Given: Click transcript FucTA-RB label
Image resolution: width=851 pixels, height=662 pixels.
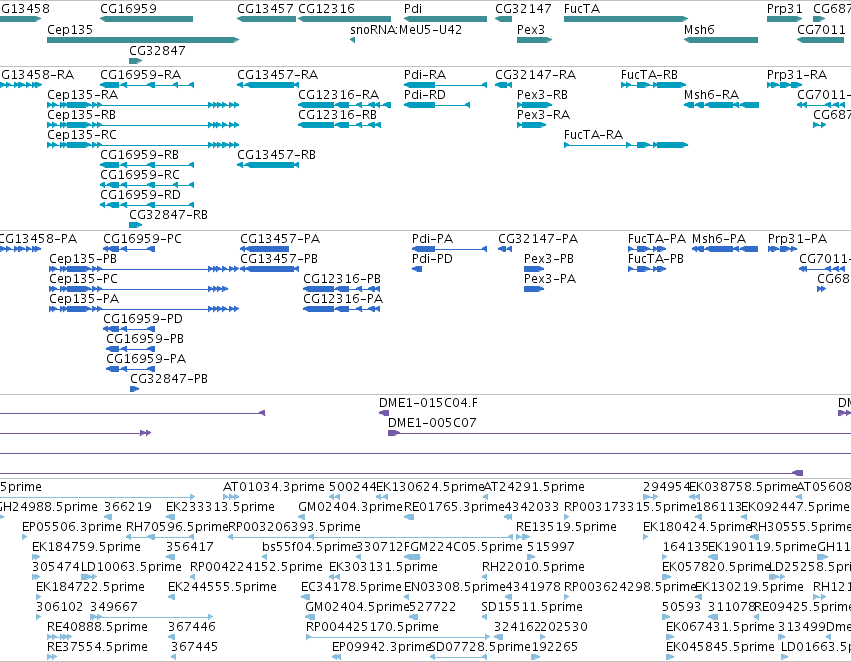Looking at the screenshot, I should click(649, 75).
